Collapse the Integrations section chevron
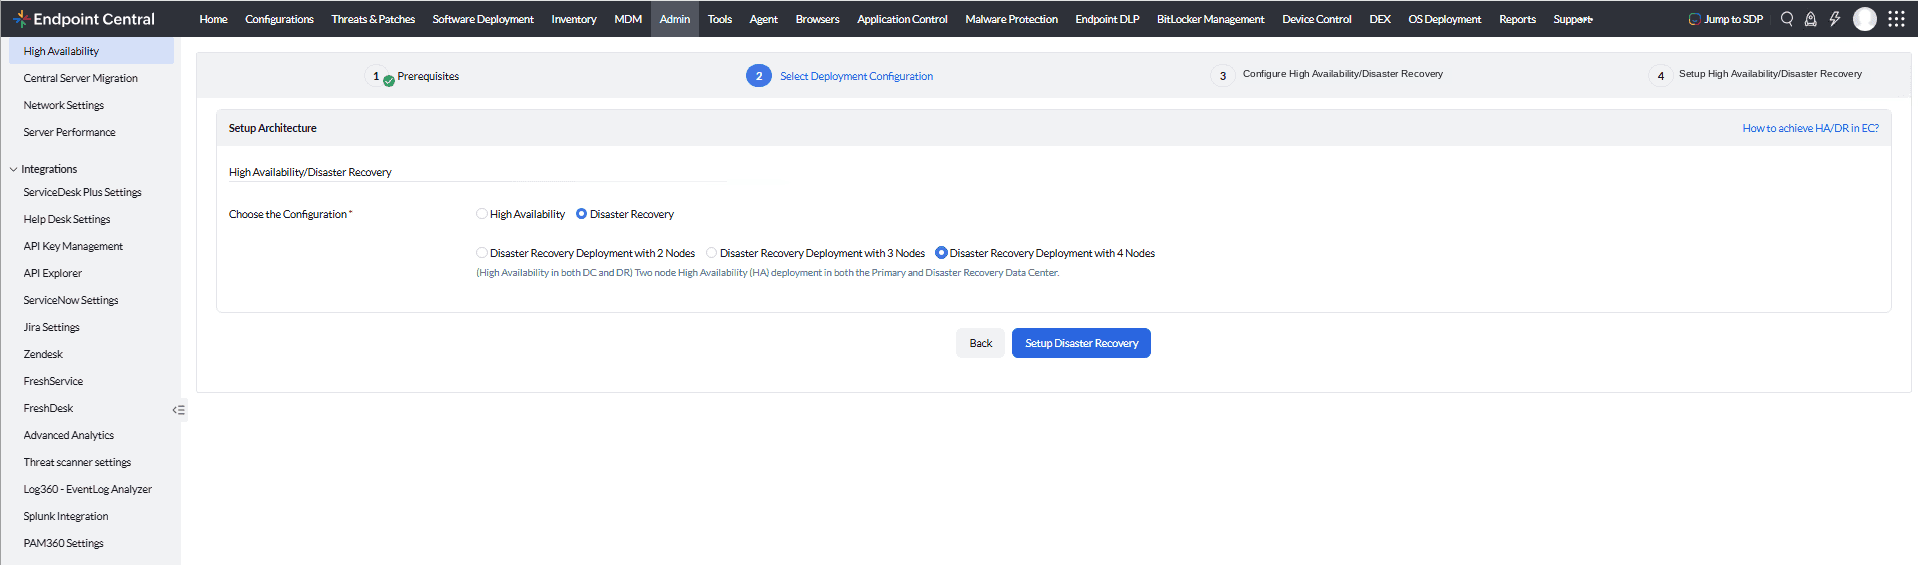 14,170
